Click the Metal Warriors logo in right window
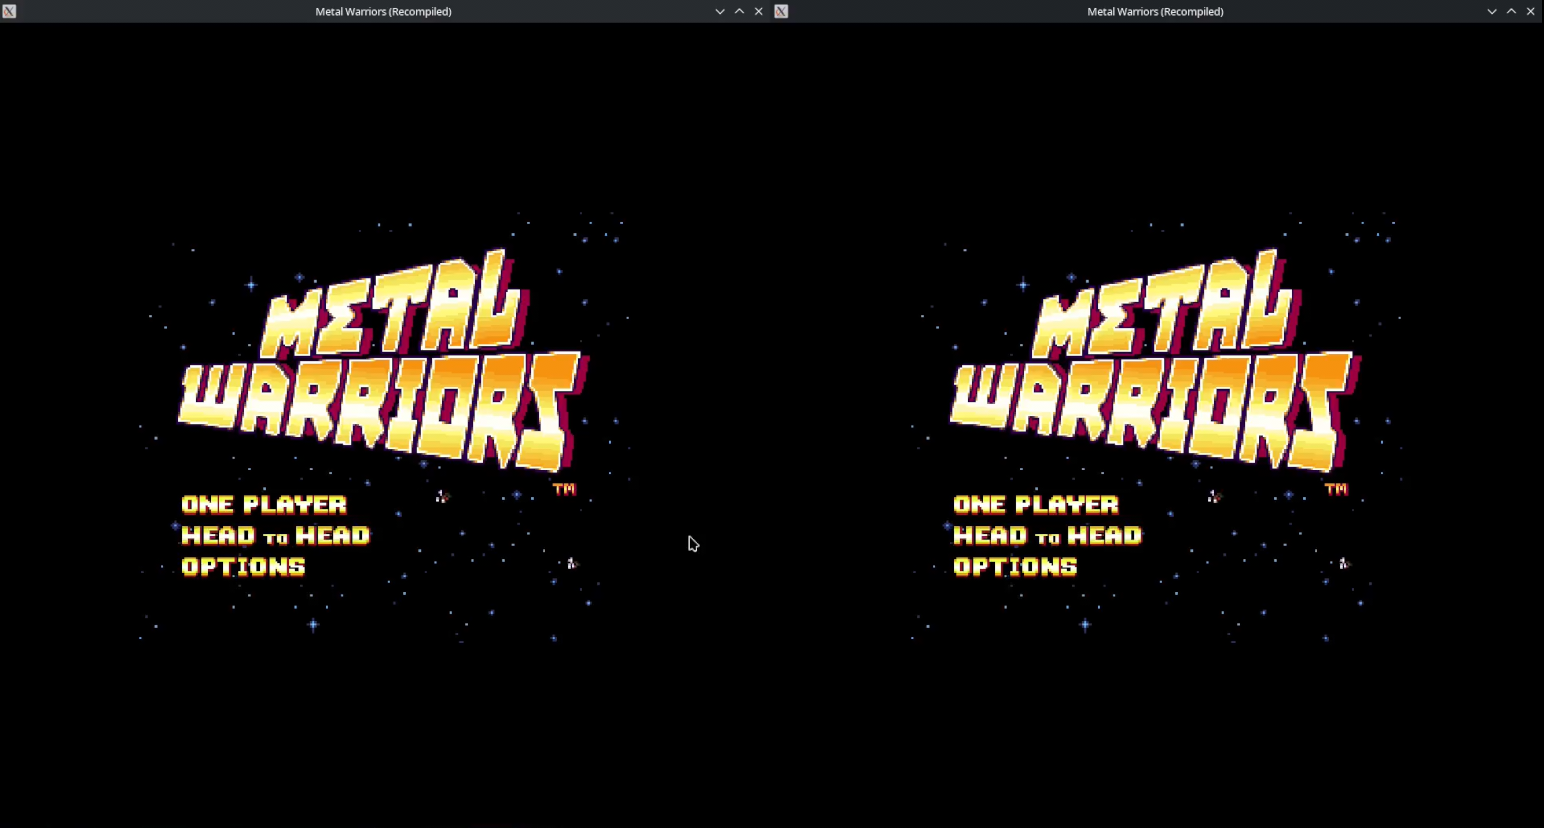 pos(1155,360)
